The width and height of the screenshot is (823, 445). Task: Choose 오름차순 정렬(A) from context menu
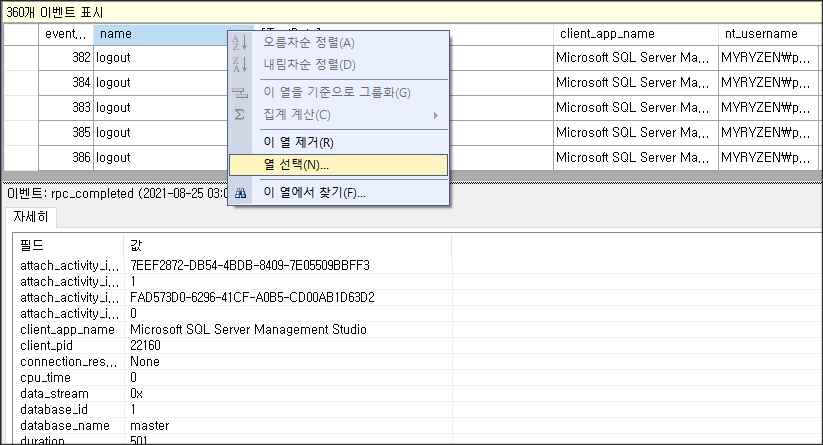pyautogui.click(x=339, y=43)
